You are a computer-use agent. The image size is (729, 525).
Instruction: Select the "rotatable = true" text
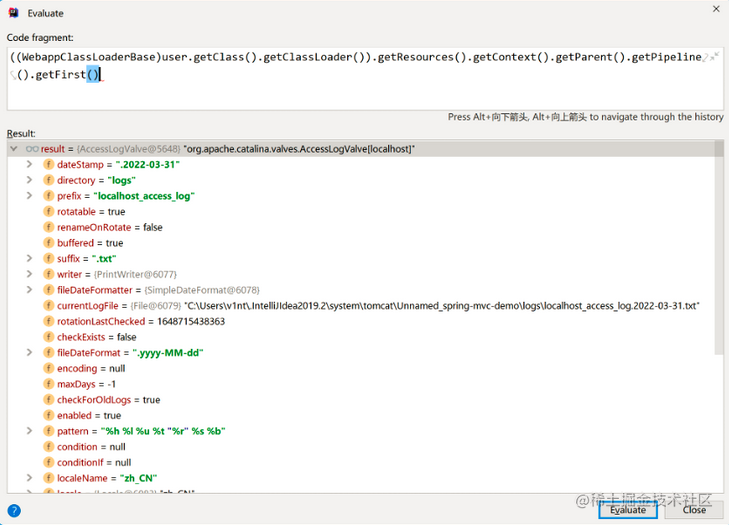91,212
